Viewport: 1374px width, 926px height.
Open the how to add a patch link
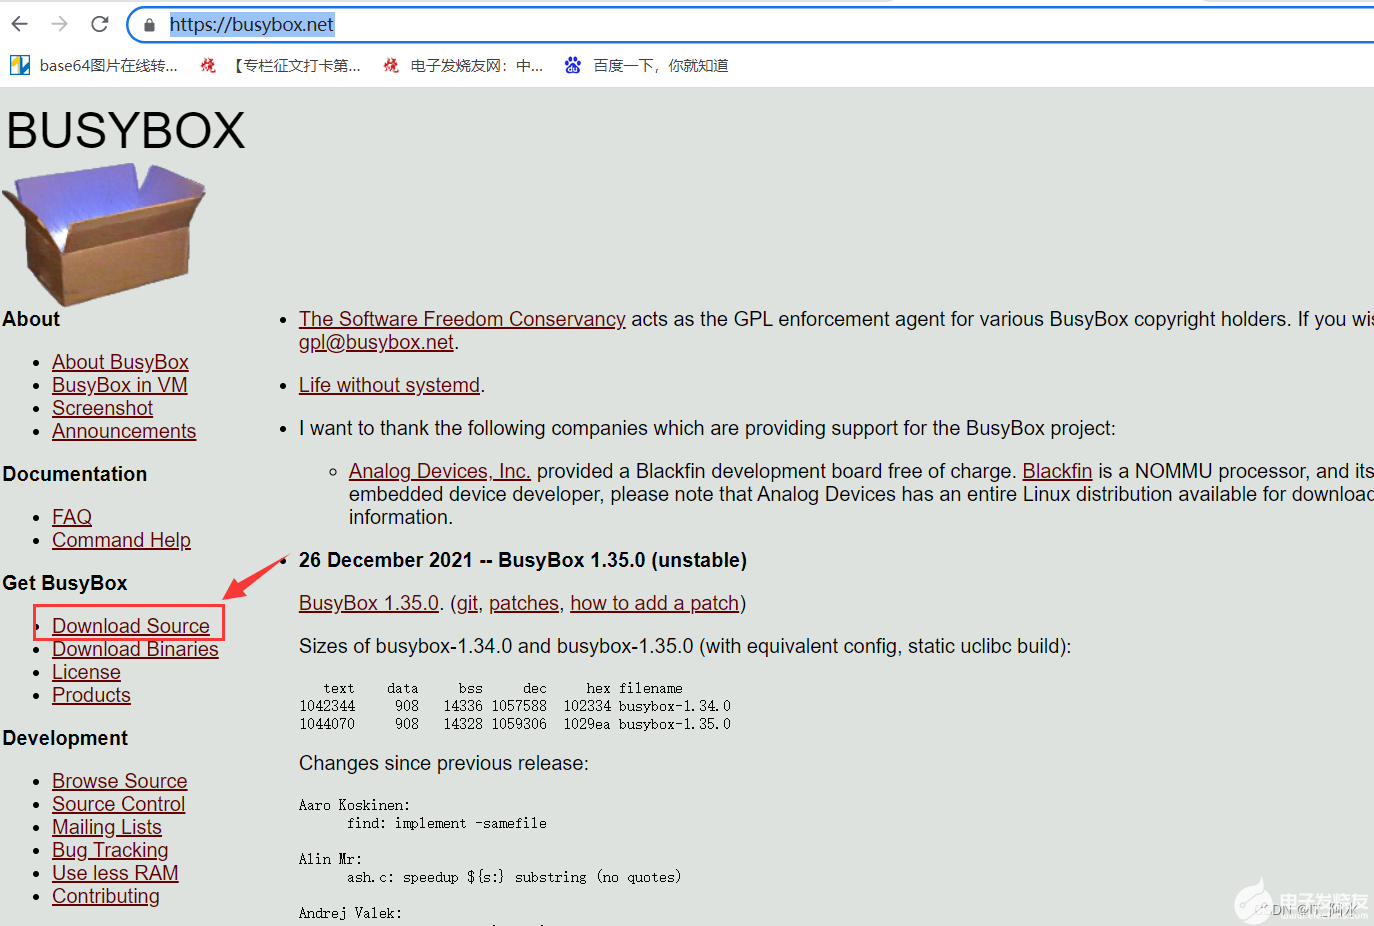click(655, 603)
